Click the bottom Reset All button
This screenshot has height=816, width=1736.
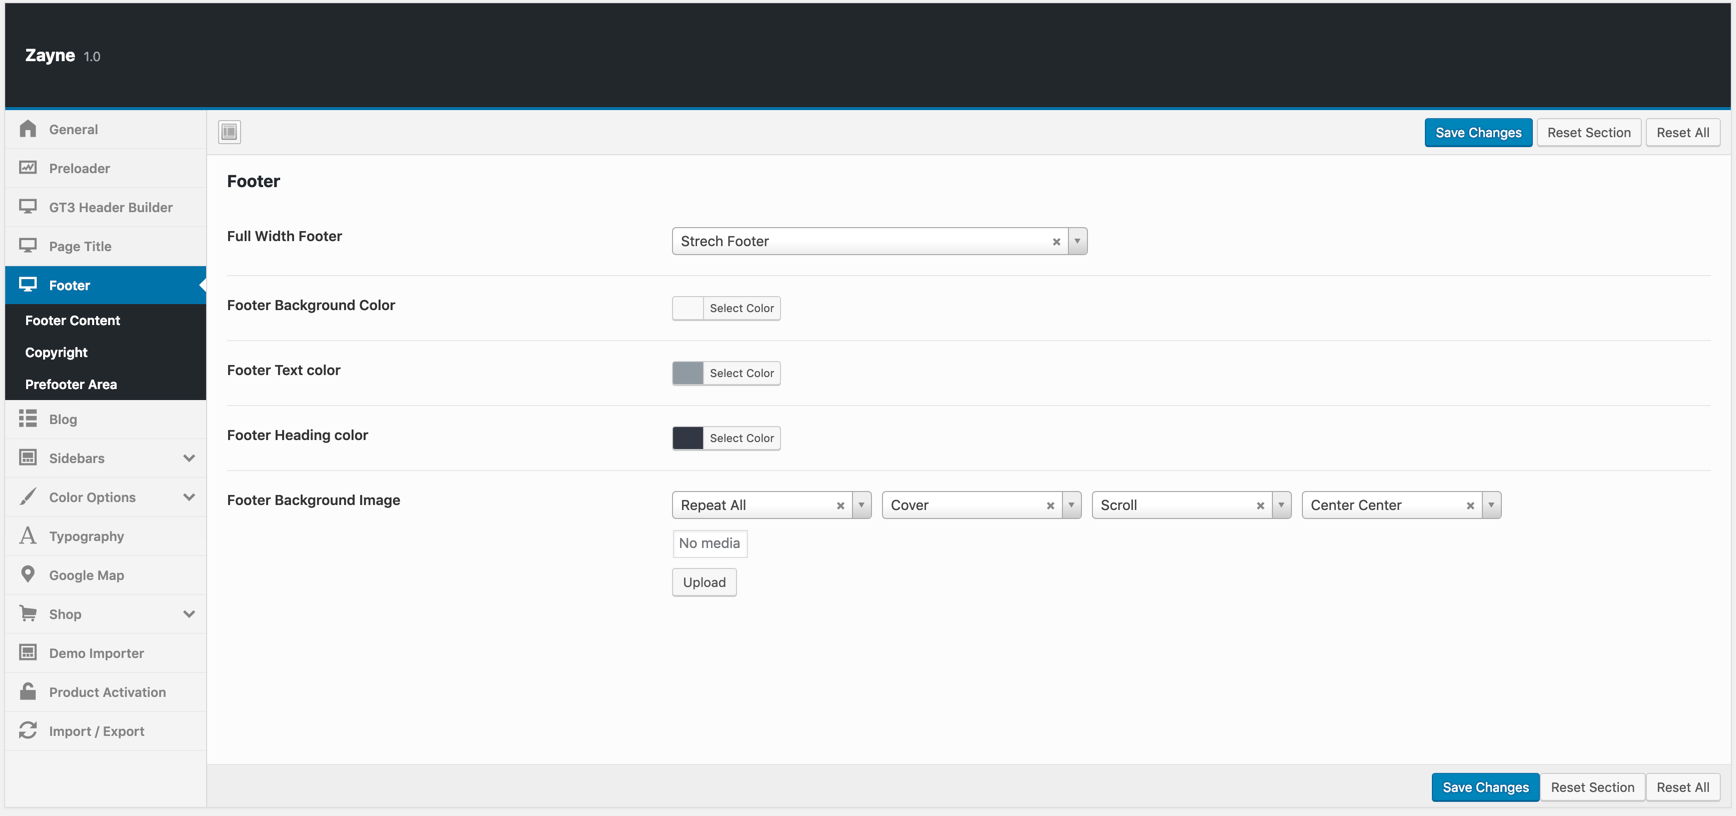pyautogui.click(x=1683, y=787)
